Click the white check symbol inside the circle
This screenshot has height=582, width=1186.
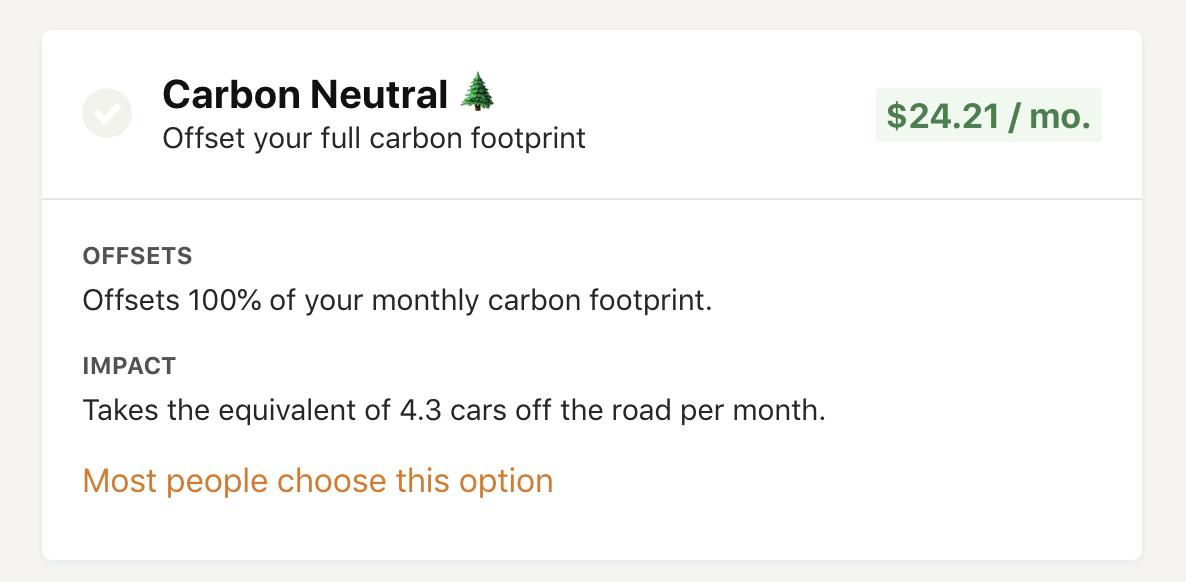[x=107, y=114]
